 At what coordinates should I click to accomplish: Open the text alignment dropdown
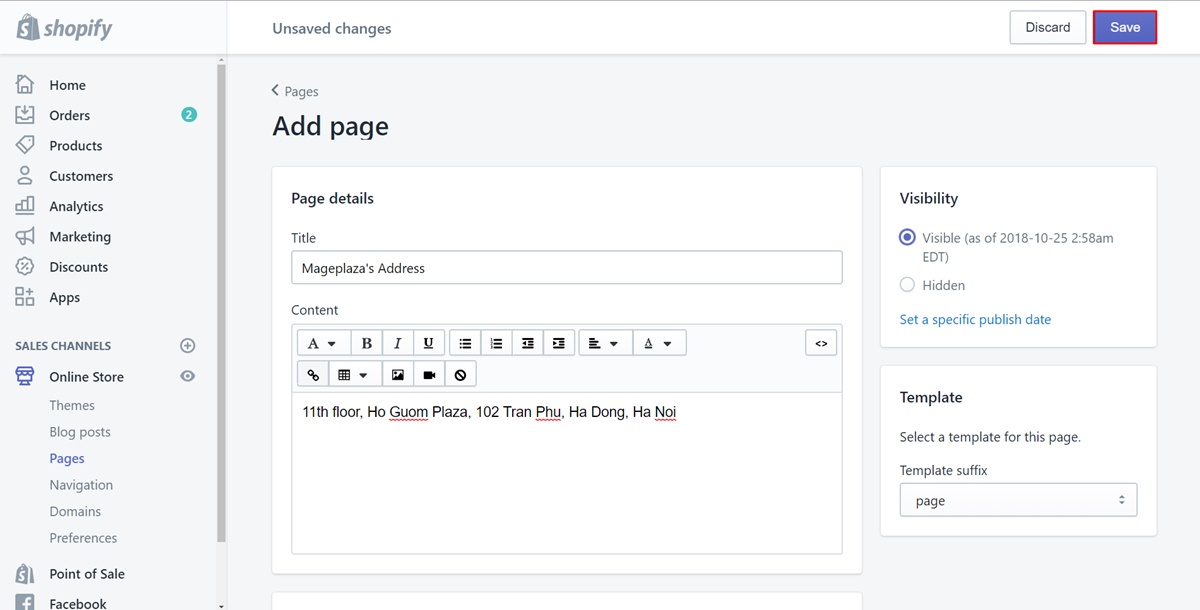(604, 343)
